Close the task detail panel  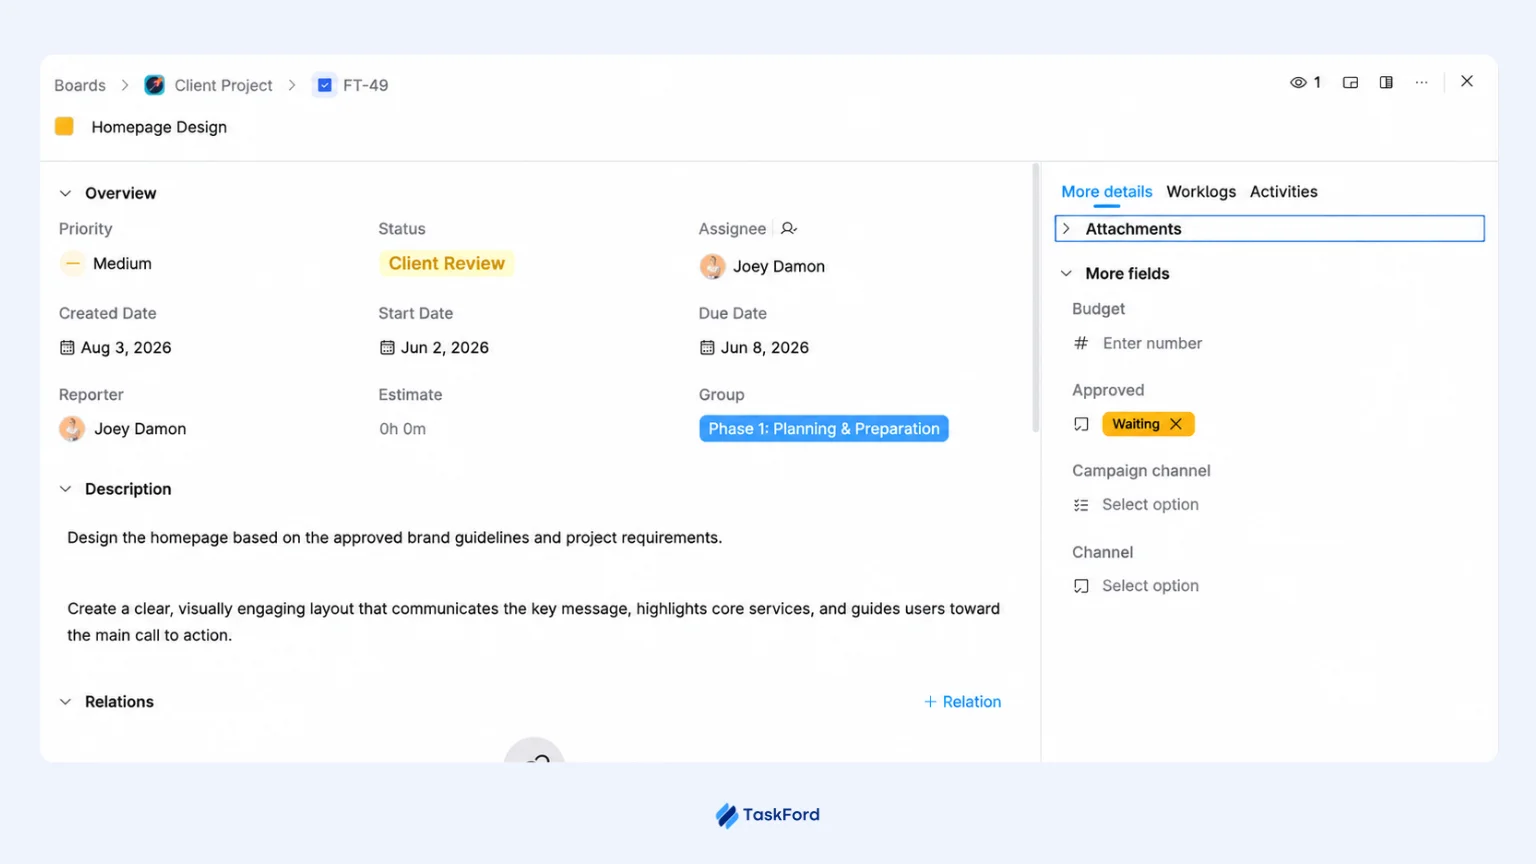pos(1467,82)
